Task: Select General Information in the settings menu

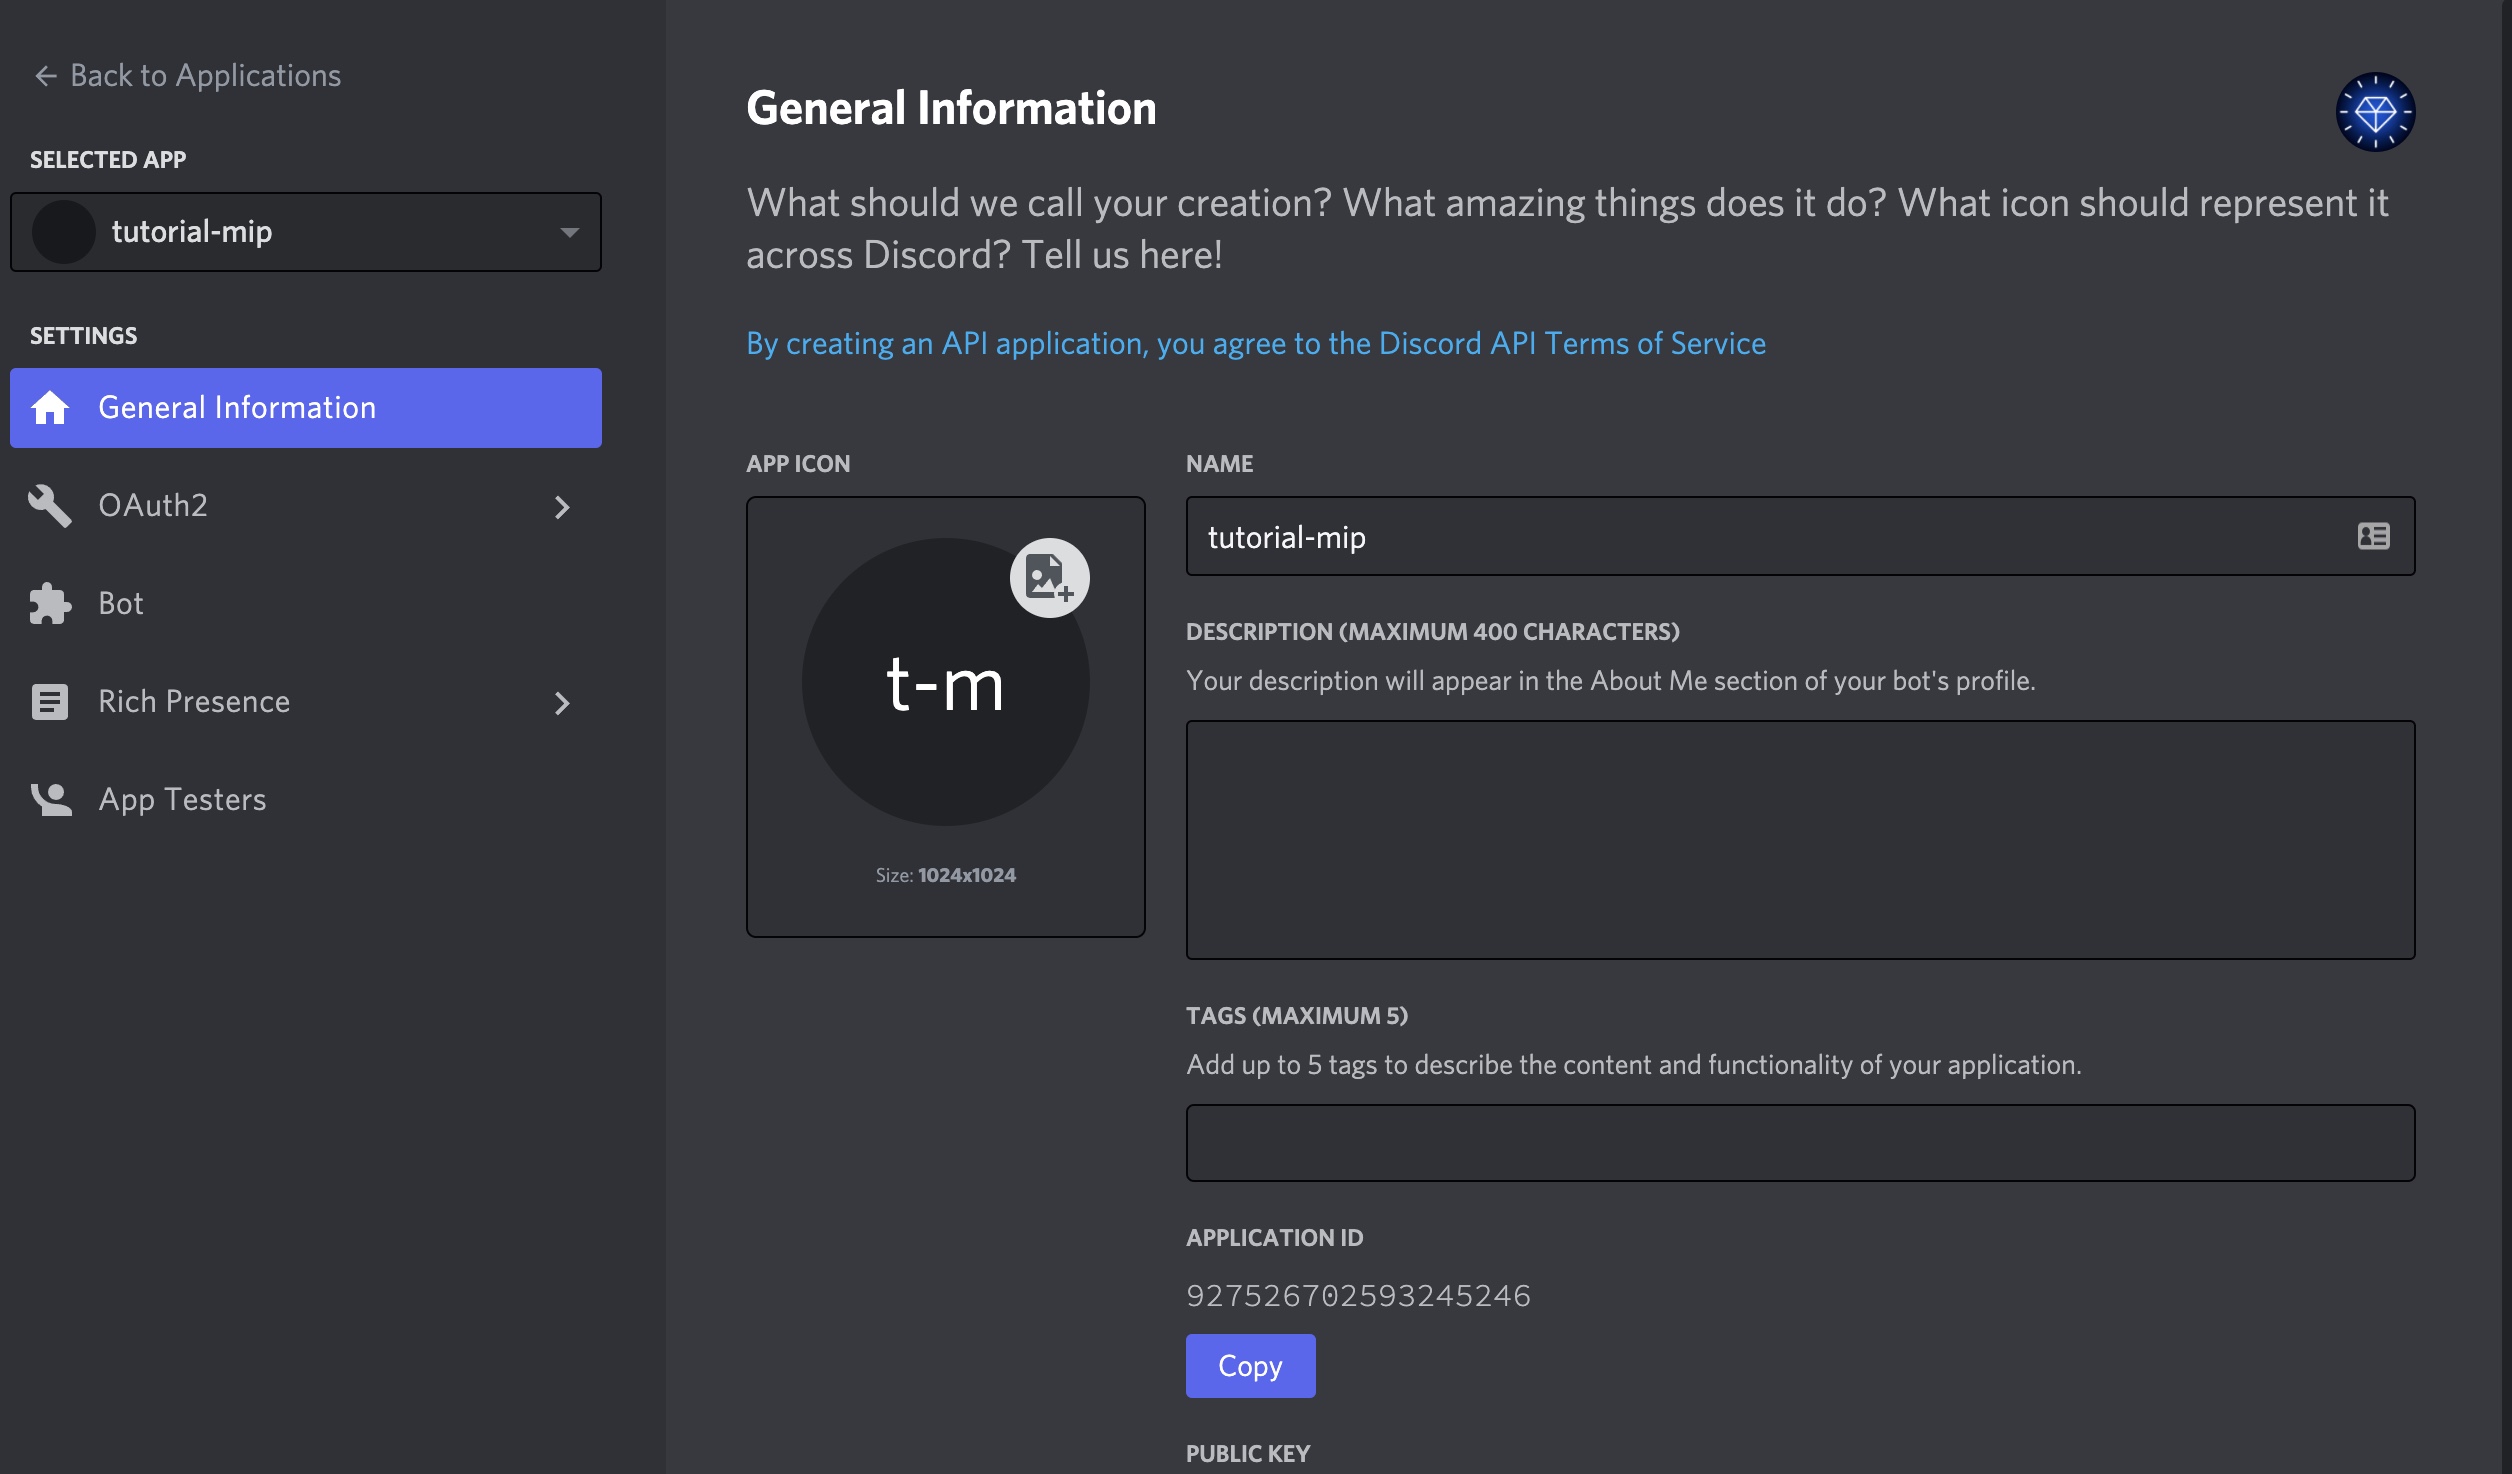Action: (306, 408)
